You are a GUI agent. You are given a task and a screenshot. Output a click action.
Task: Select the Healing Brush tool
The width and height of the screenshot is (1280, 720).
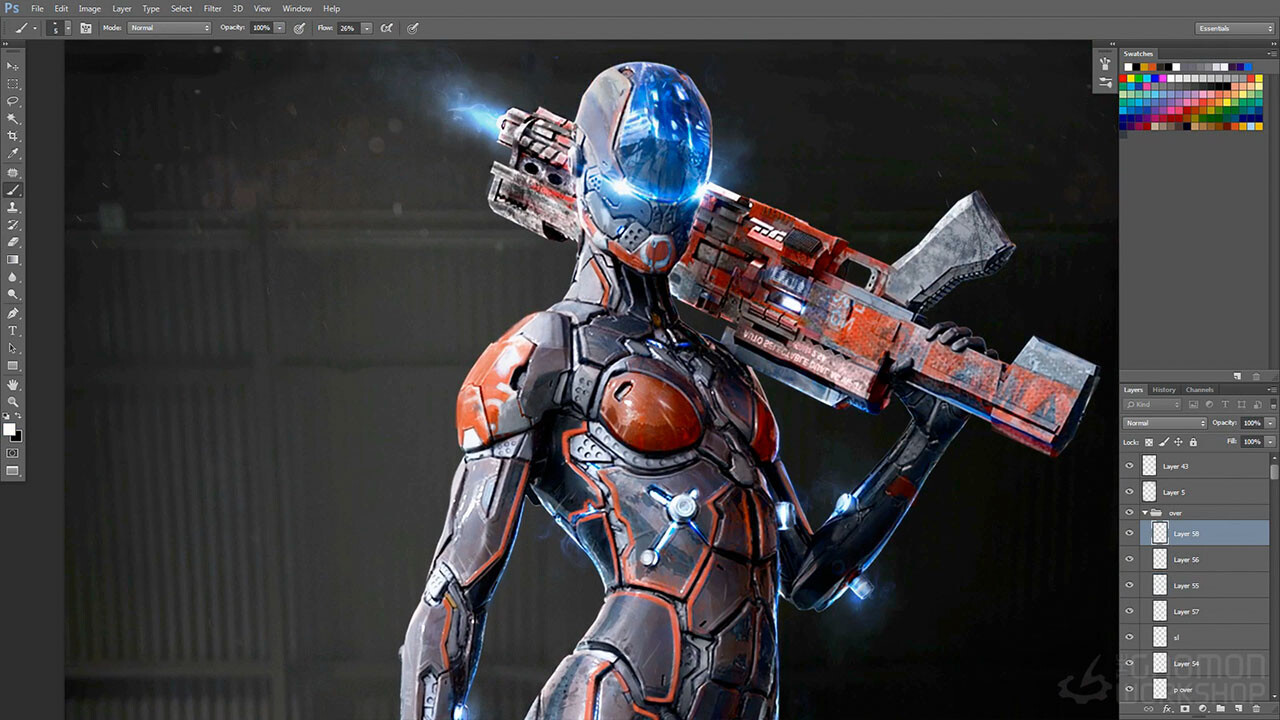pos(13,172)
